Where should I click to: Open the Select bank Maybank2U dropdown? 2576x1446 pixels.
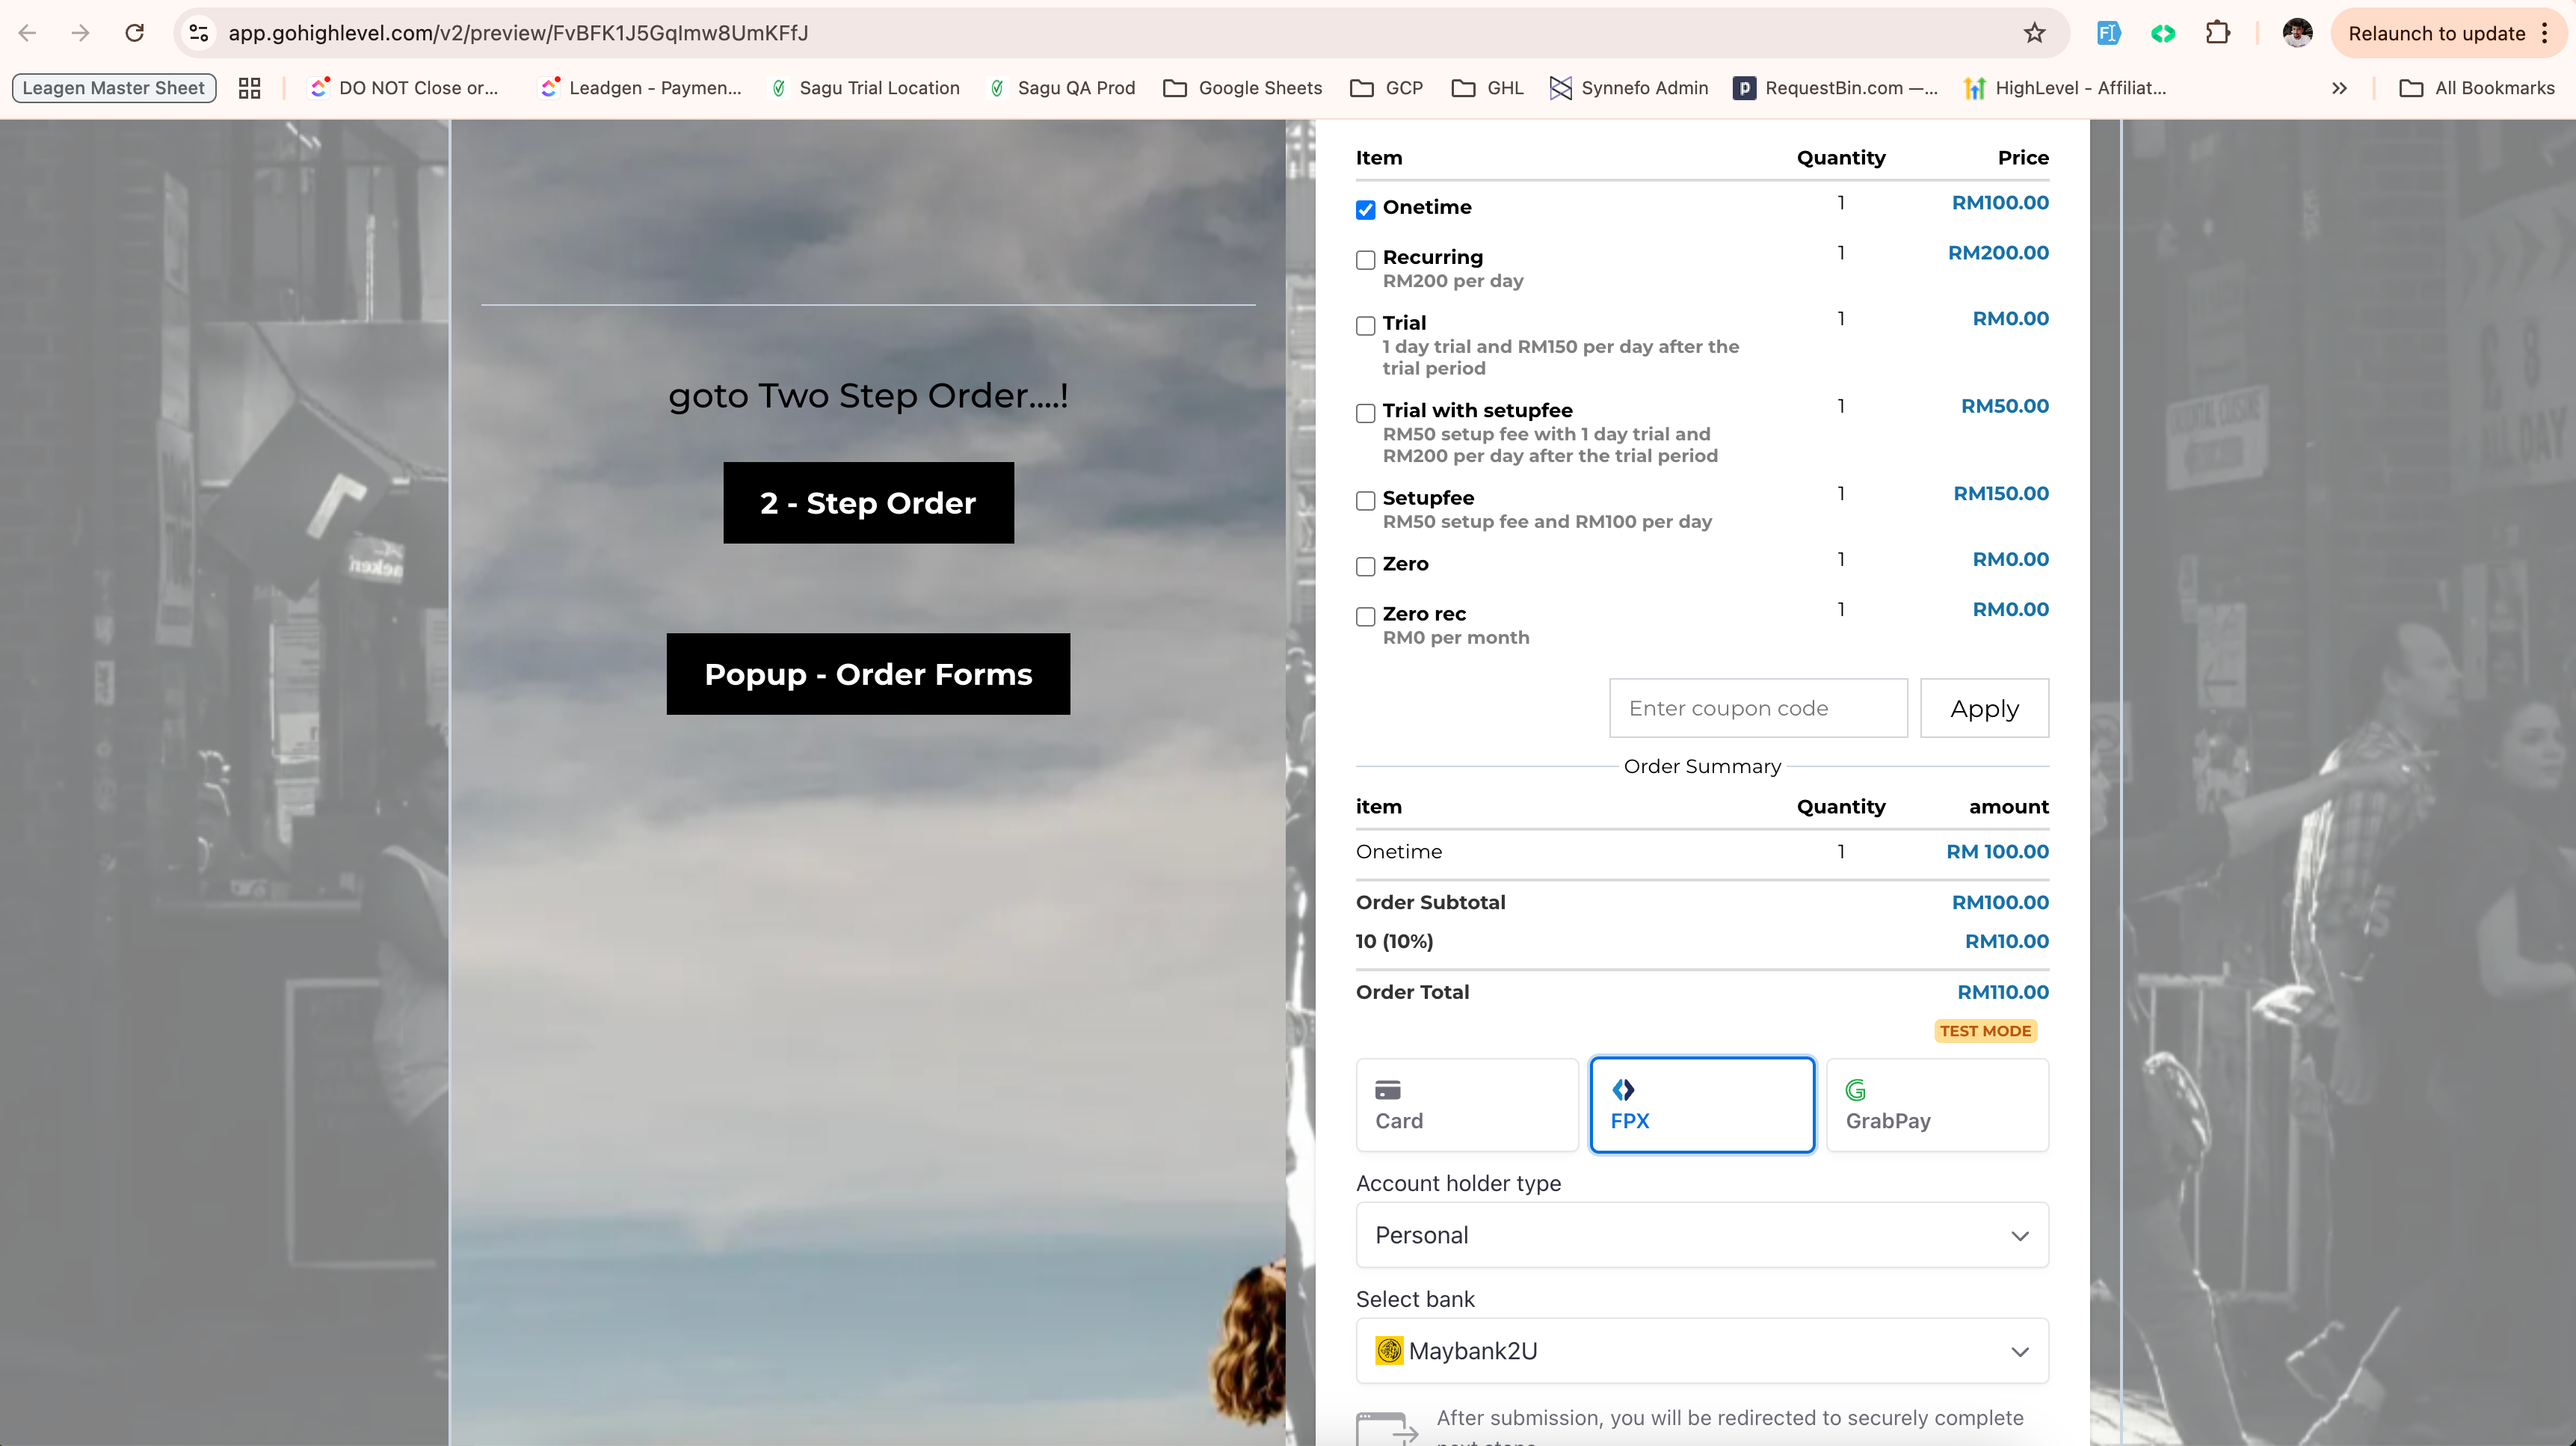click(x=1702, y=1351)
